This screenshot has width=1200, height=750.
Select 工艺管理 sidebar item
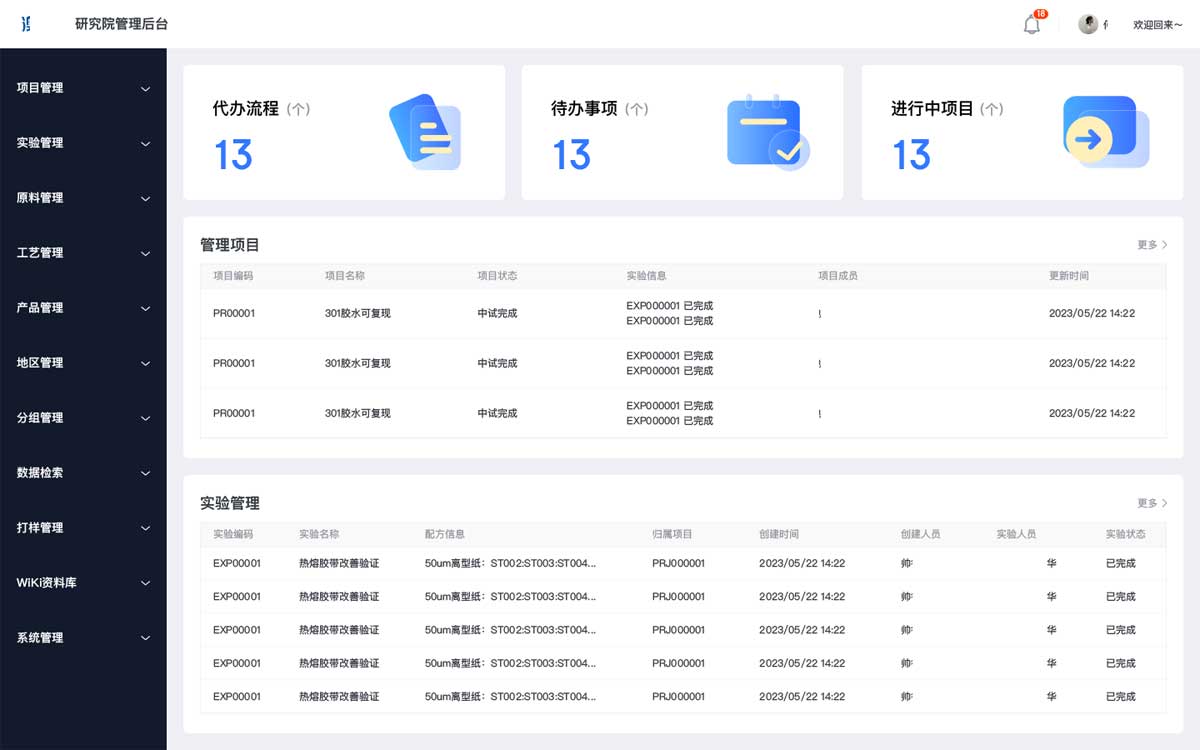pyautogui.click(x=40, y=253)
